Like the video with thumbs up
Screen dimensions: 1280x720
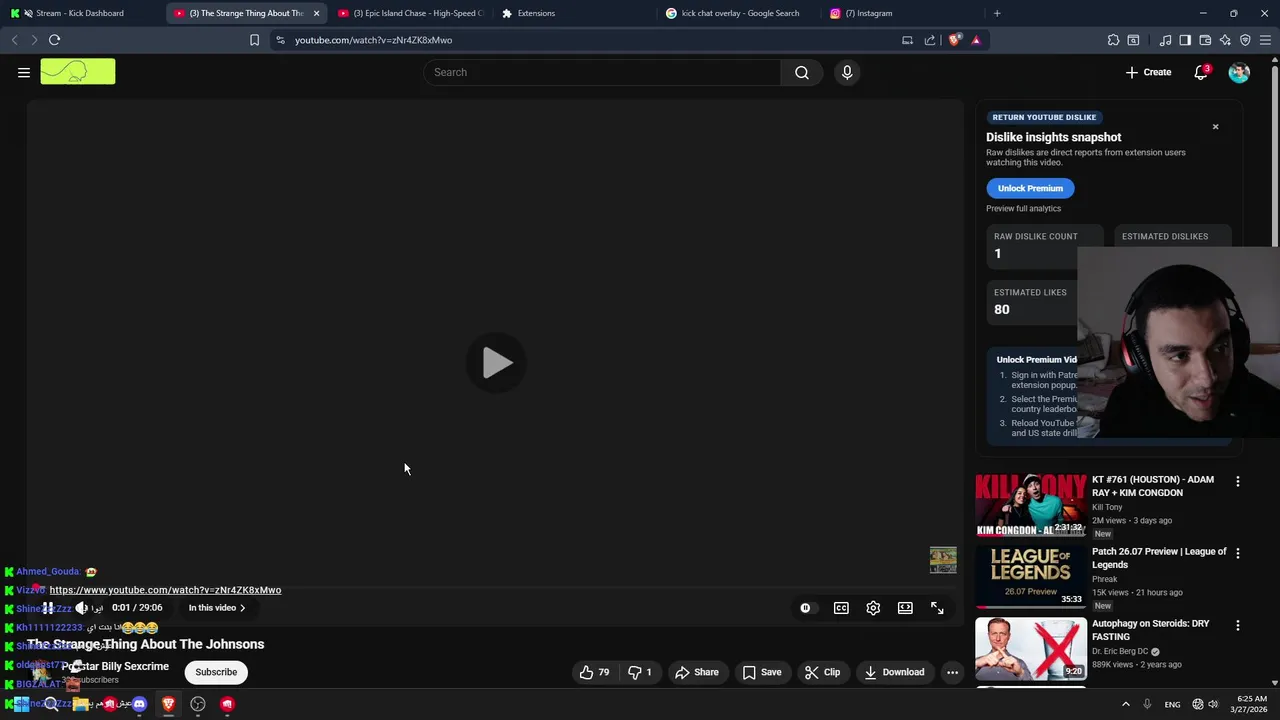(x=594, y=672)
